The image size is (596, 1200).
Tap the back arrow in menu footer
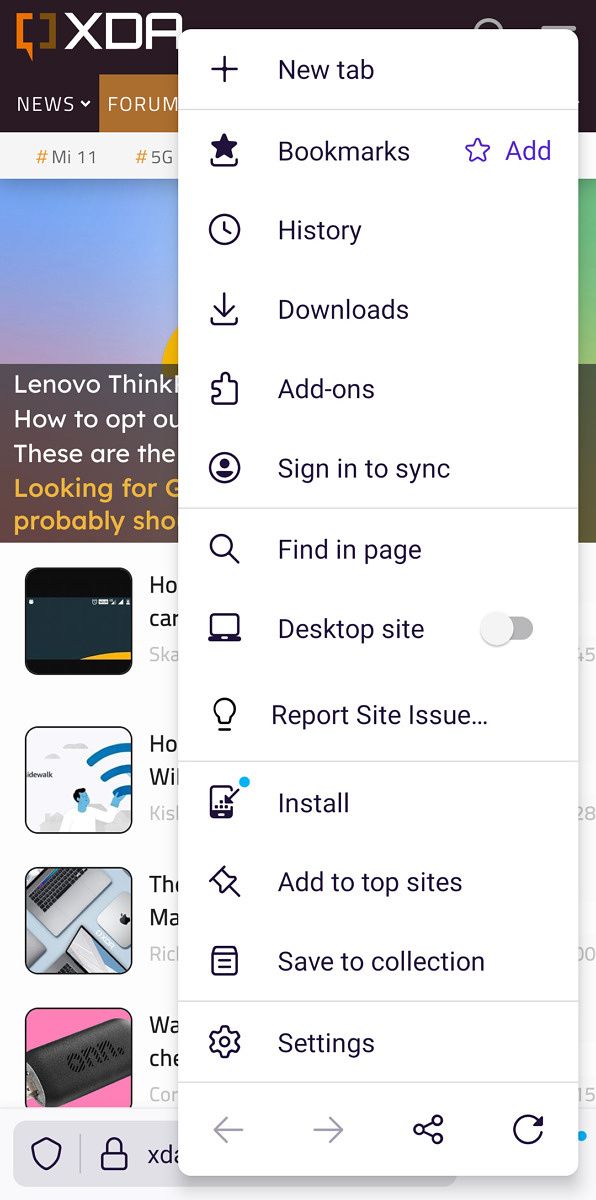[228, 1131]
